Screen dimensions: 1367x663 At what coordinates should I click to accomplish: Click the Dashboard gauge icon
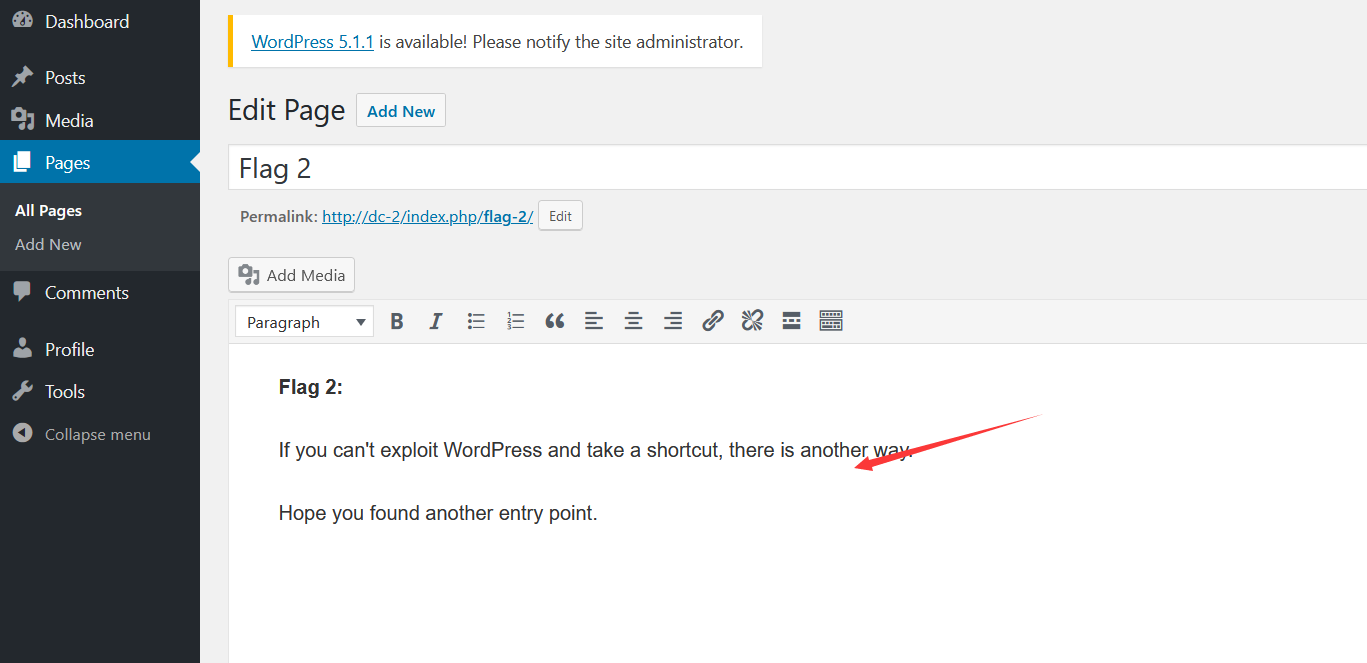tap(22, 21)
